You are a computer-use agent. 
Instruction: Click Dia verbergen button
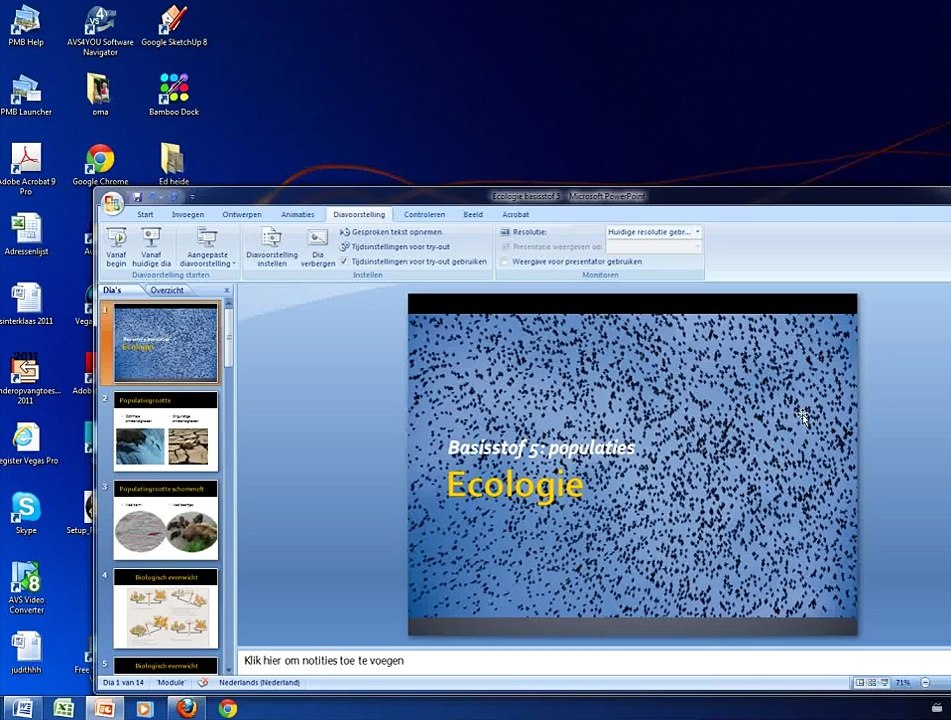point(318,247)
